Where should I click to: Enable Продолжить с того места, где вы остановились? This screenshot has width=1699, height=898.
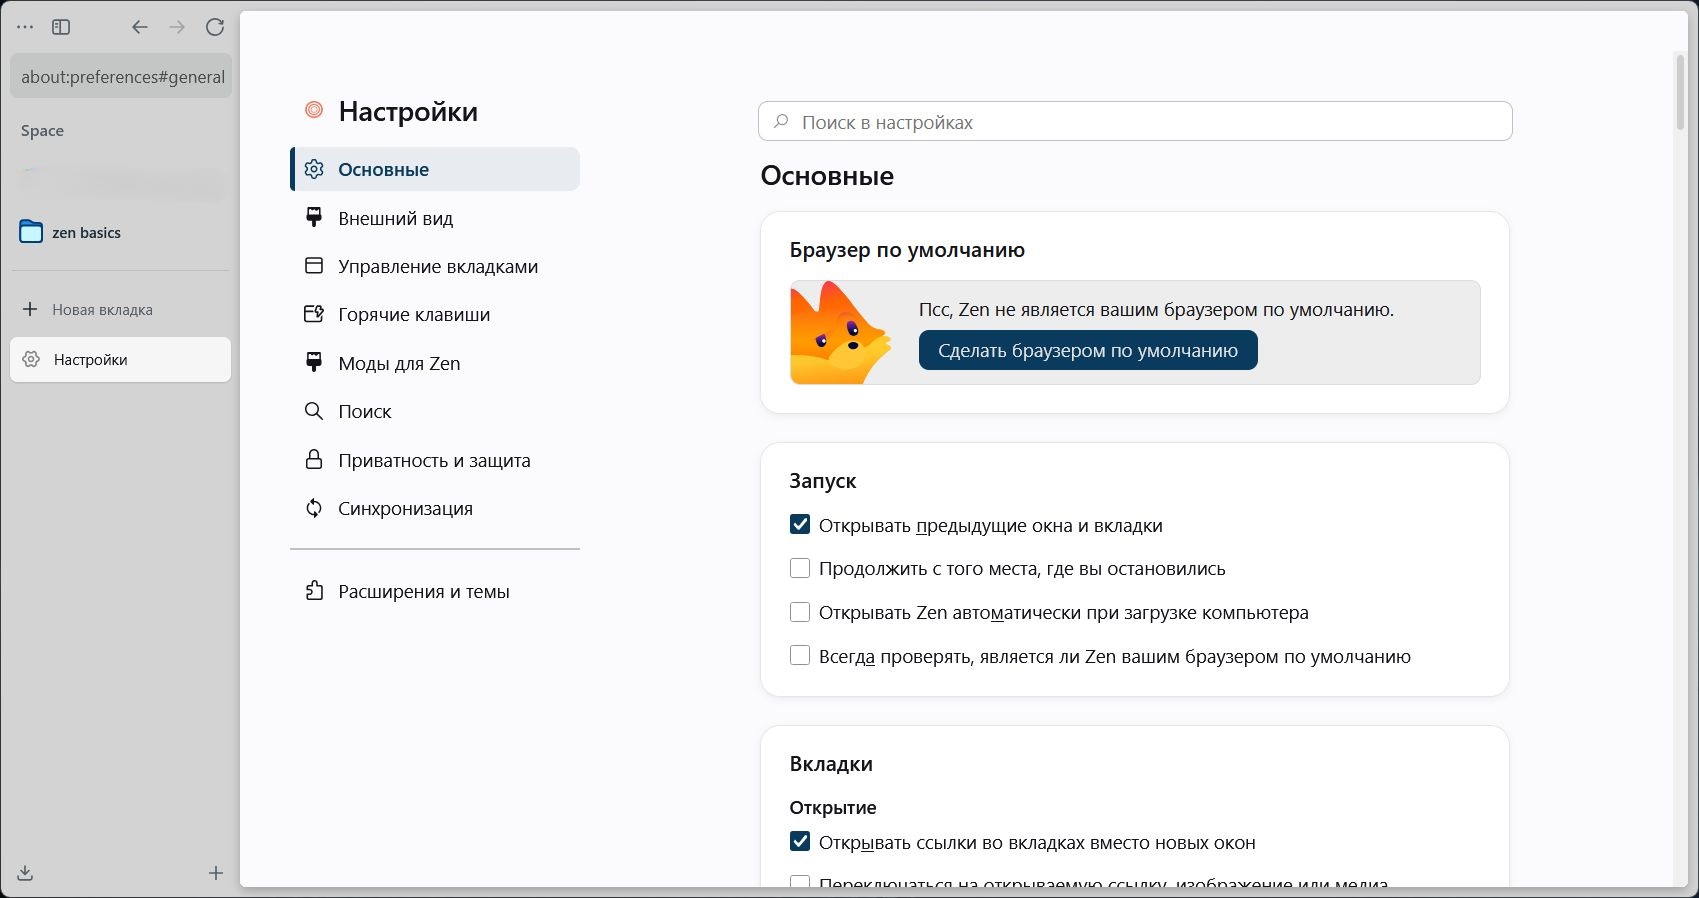pos(800,568)
